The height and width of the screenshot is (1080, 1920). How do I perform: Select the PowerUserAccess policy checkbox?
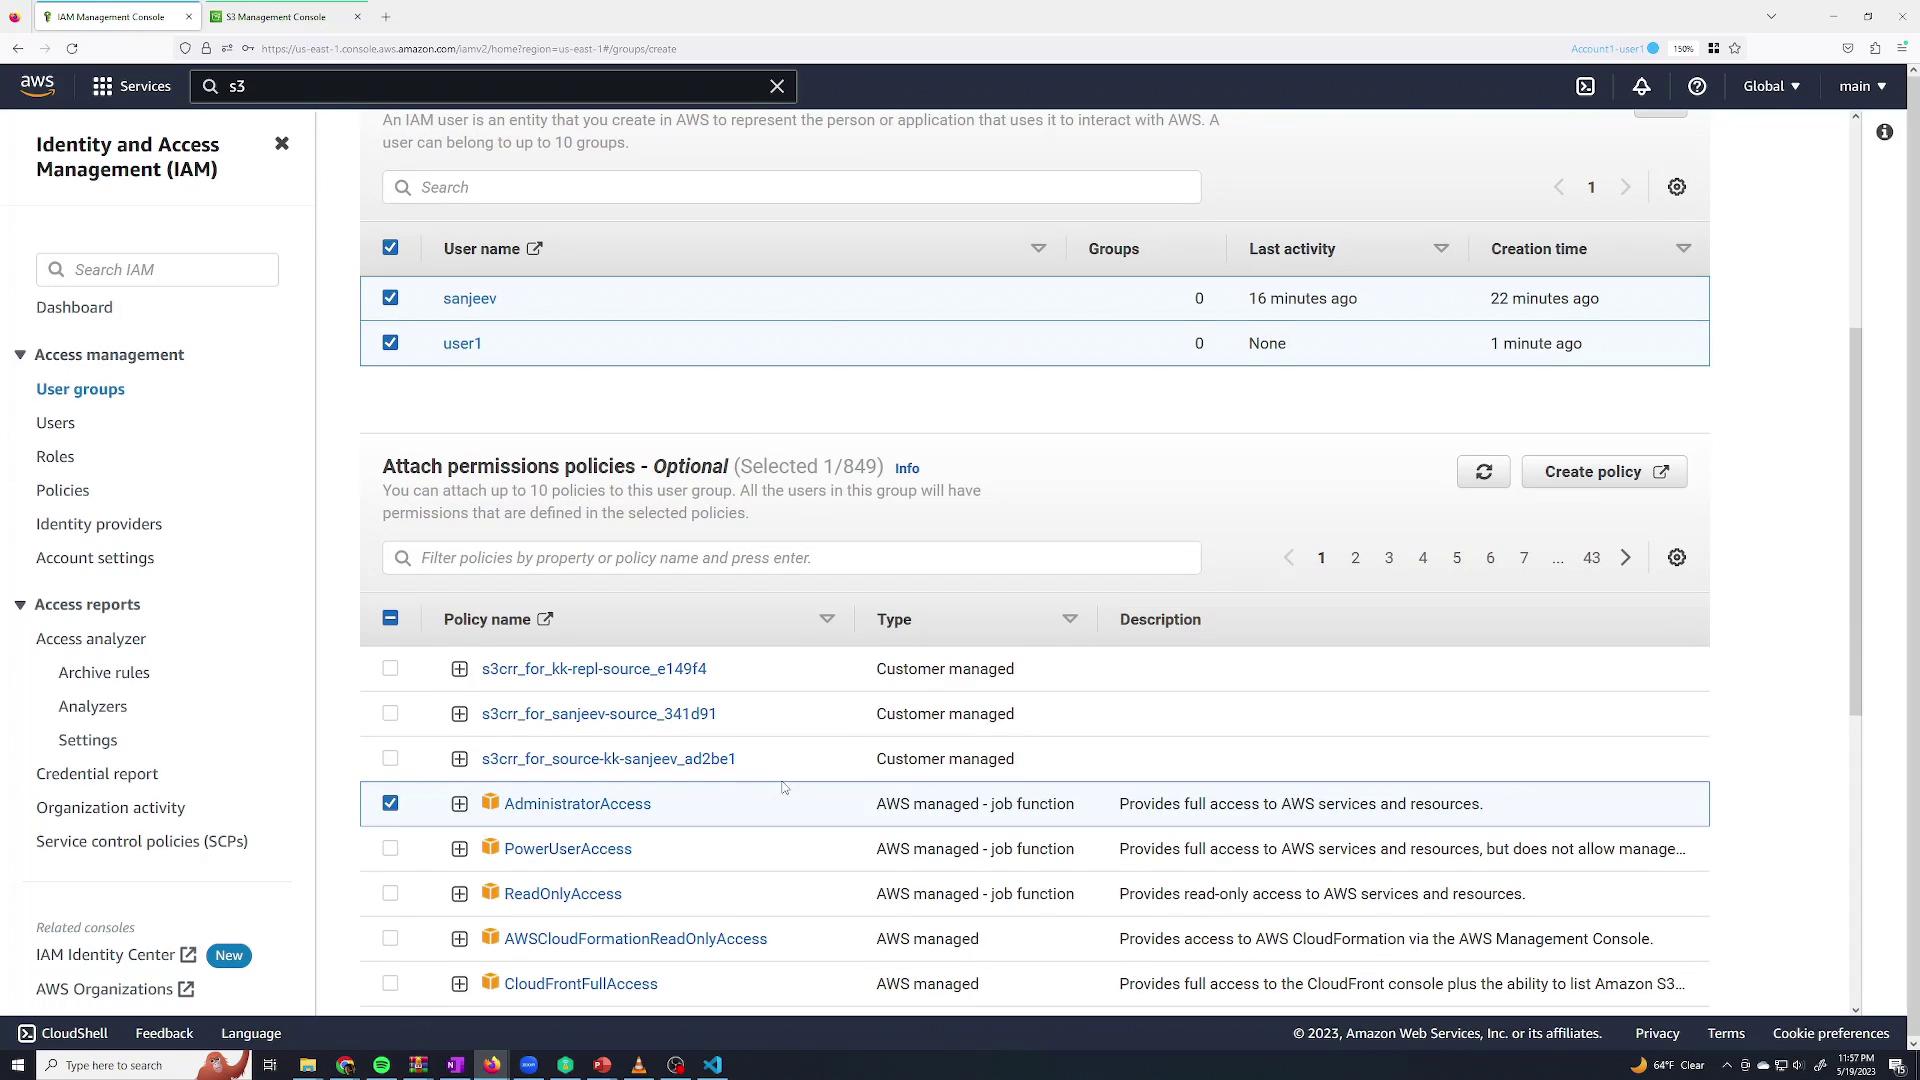(390, 849)
